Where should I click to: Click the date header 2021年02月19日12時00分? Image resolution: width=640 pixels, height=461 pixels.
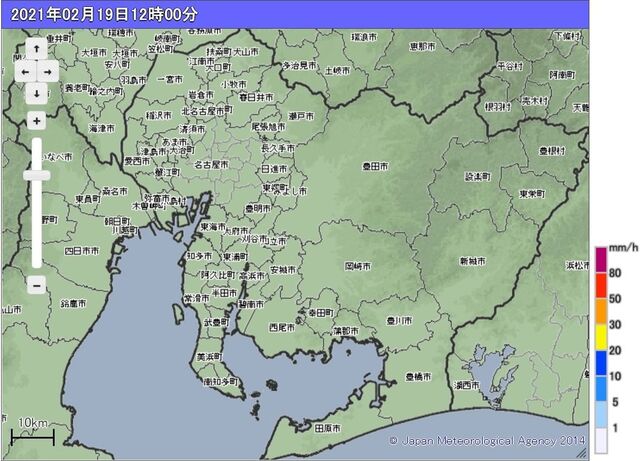click(x=104, y=15)
